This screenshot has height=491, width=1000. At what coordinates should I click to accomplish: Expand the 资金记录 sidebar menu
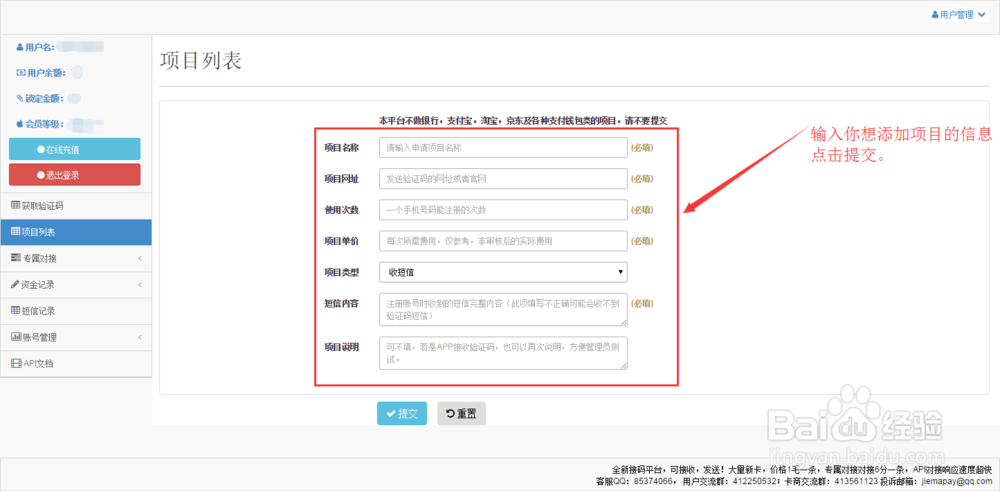point(76,284)
